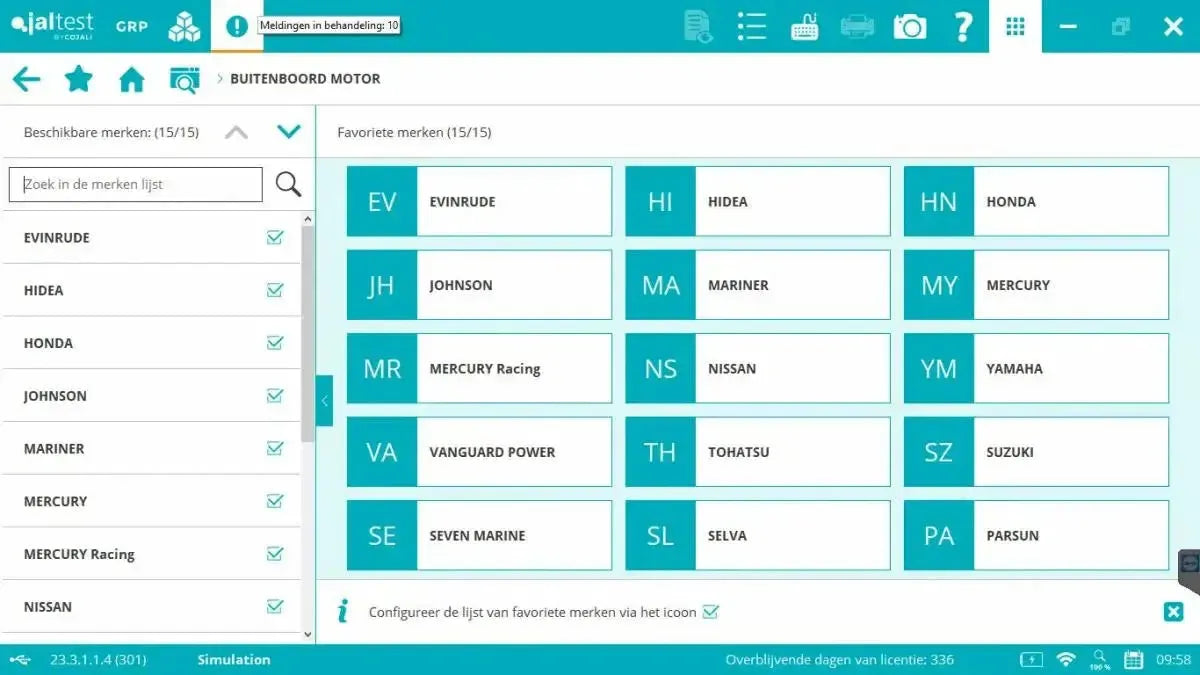Collapse the left panel with side arrow

(x=324, y=400)
